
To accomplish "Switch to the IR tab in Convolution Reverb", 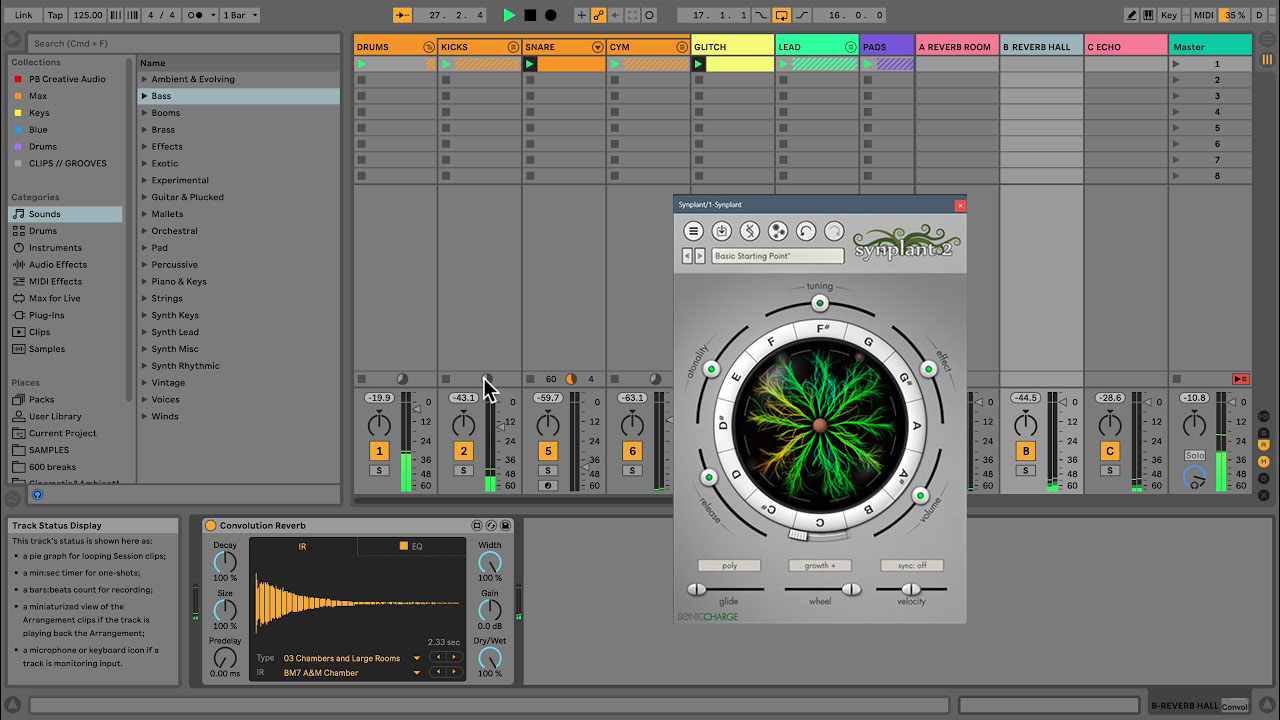I will click(x=303, y=547).
